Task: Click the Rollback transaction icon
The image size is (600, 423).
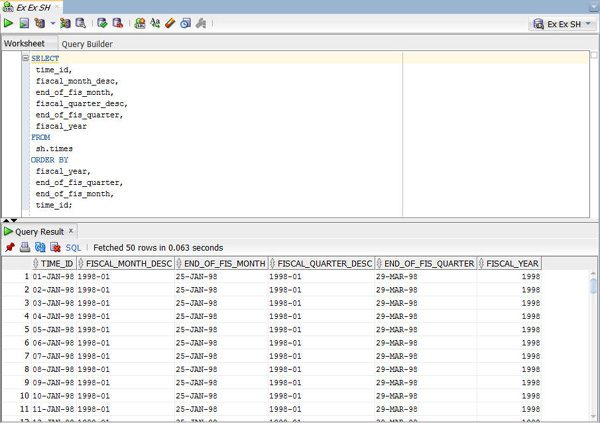Action: coord(118,23)
